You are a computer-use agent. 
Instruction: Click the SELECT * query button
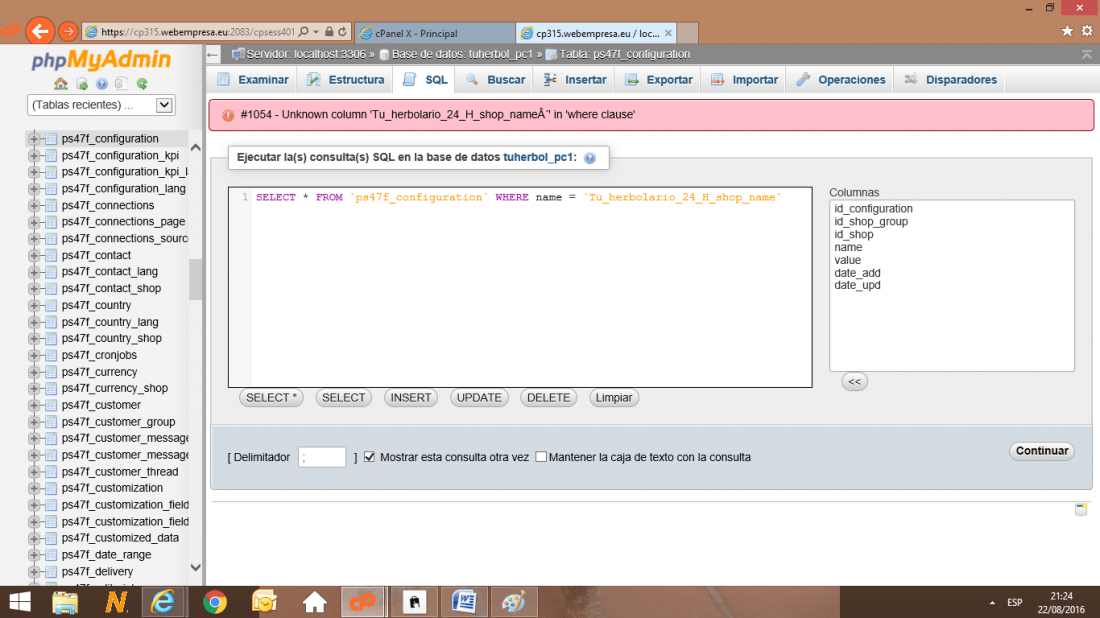point(271,398)
